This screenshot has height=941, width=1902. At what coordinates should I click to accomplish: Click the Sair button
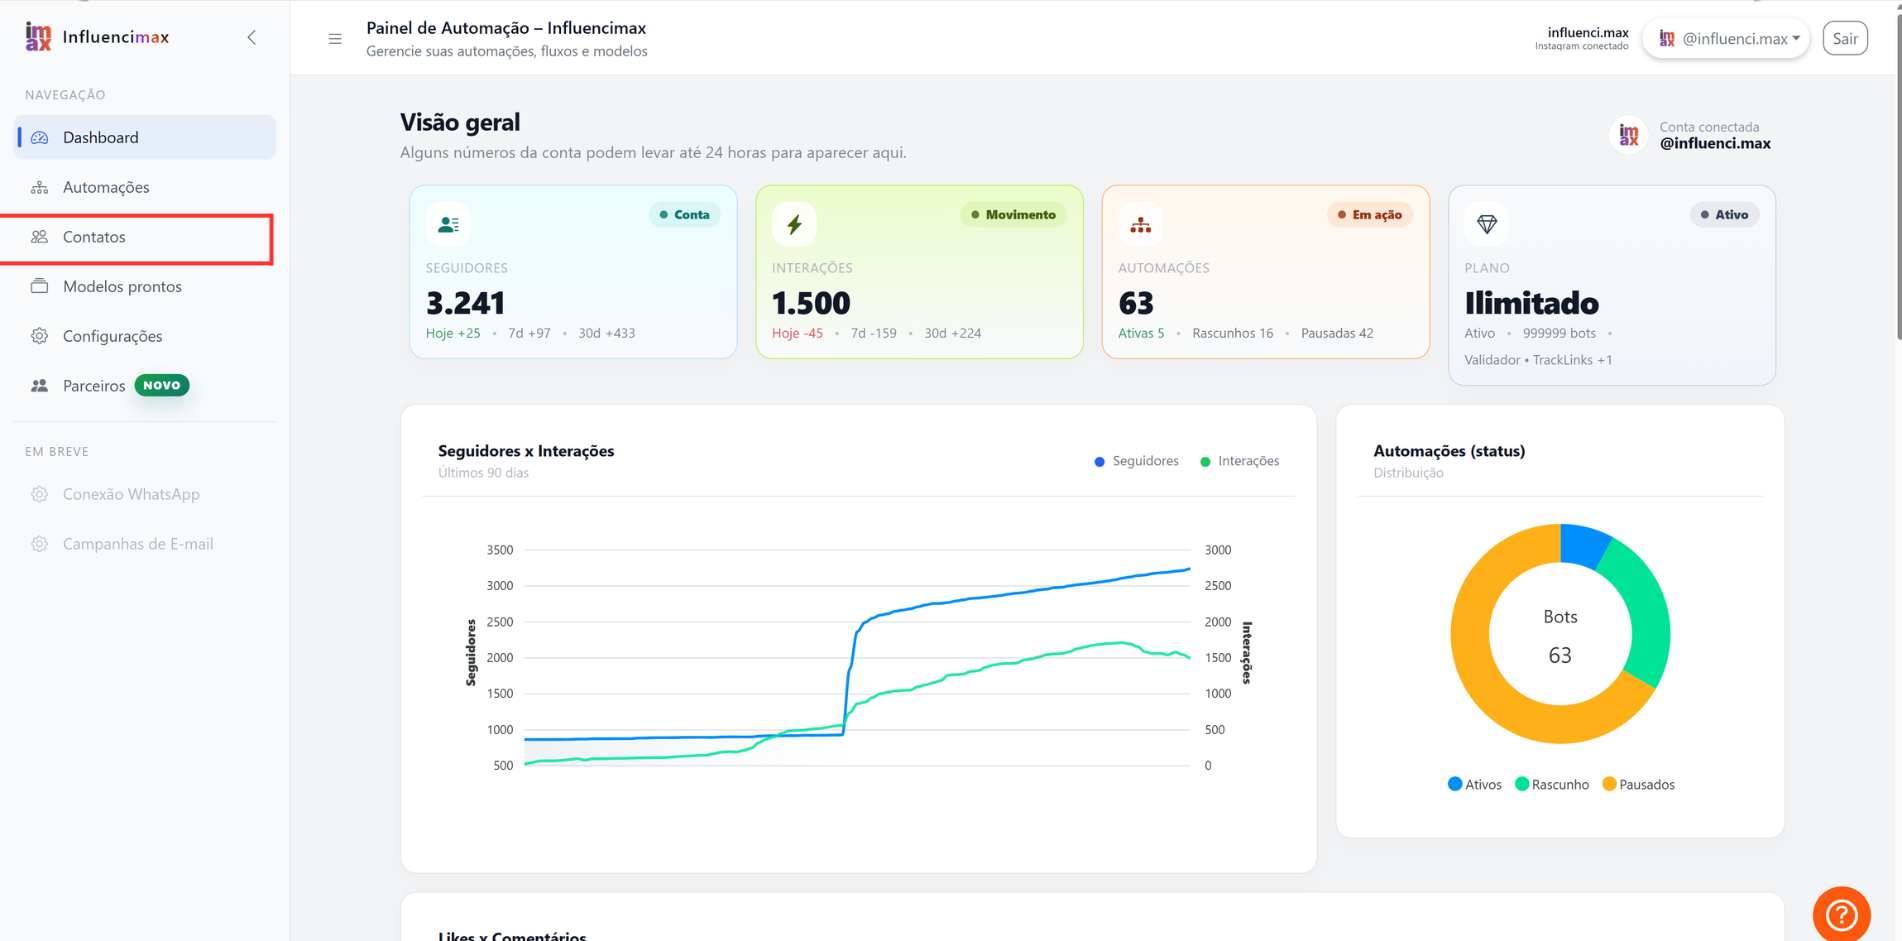1845,38
